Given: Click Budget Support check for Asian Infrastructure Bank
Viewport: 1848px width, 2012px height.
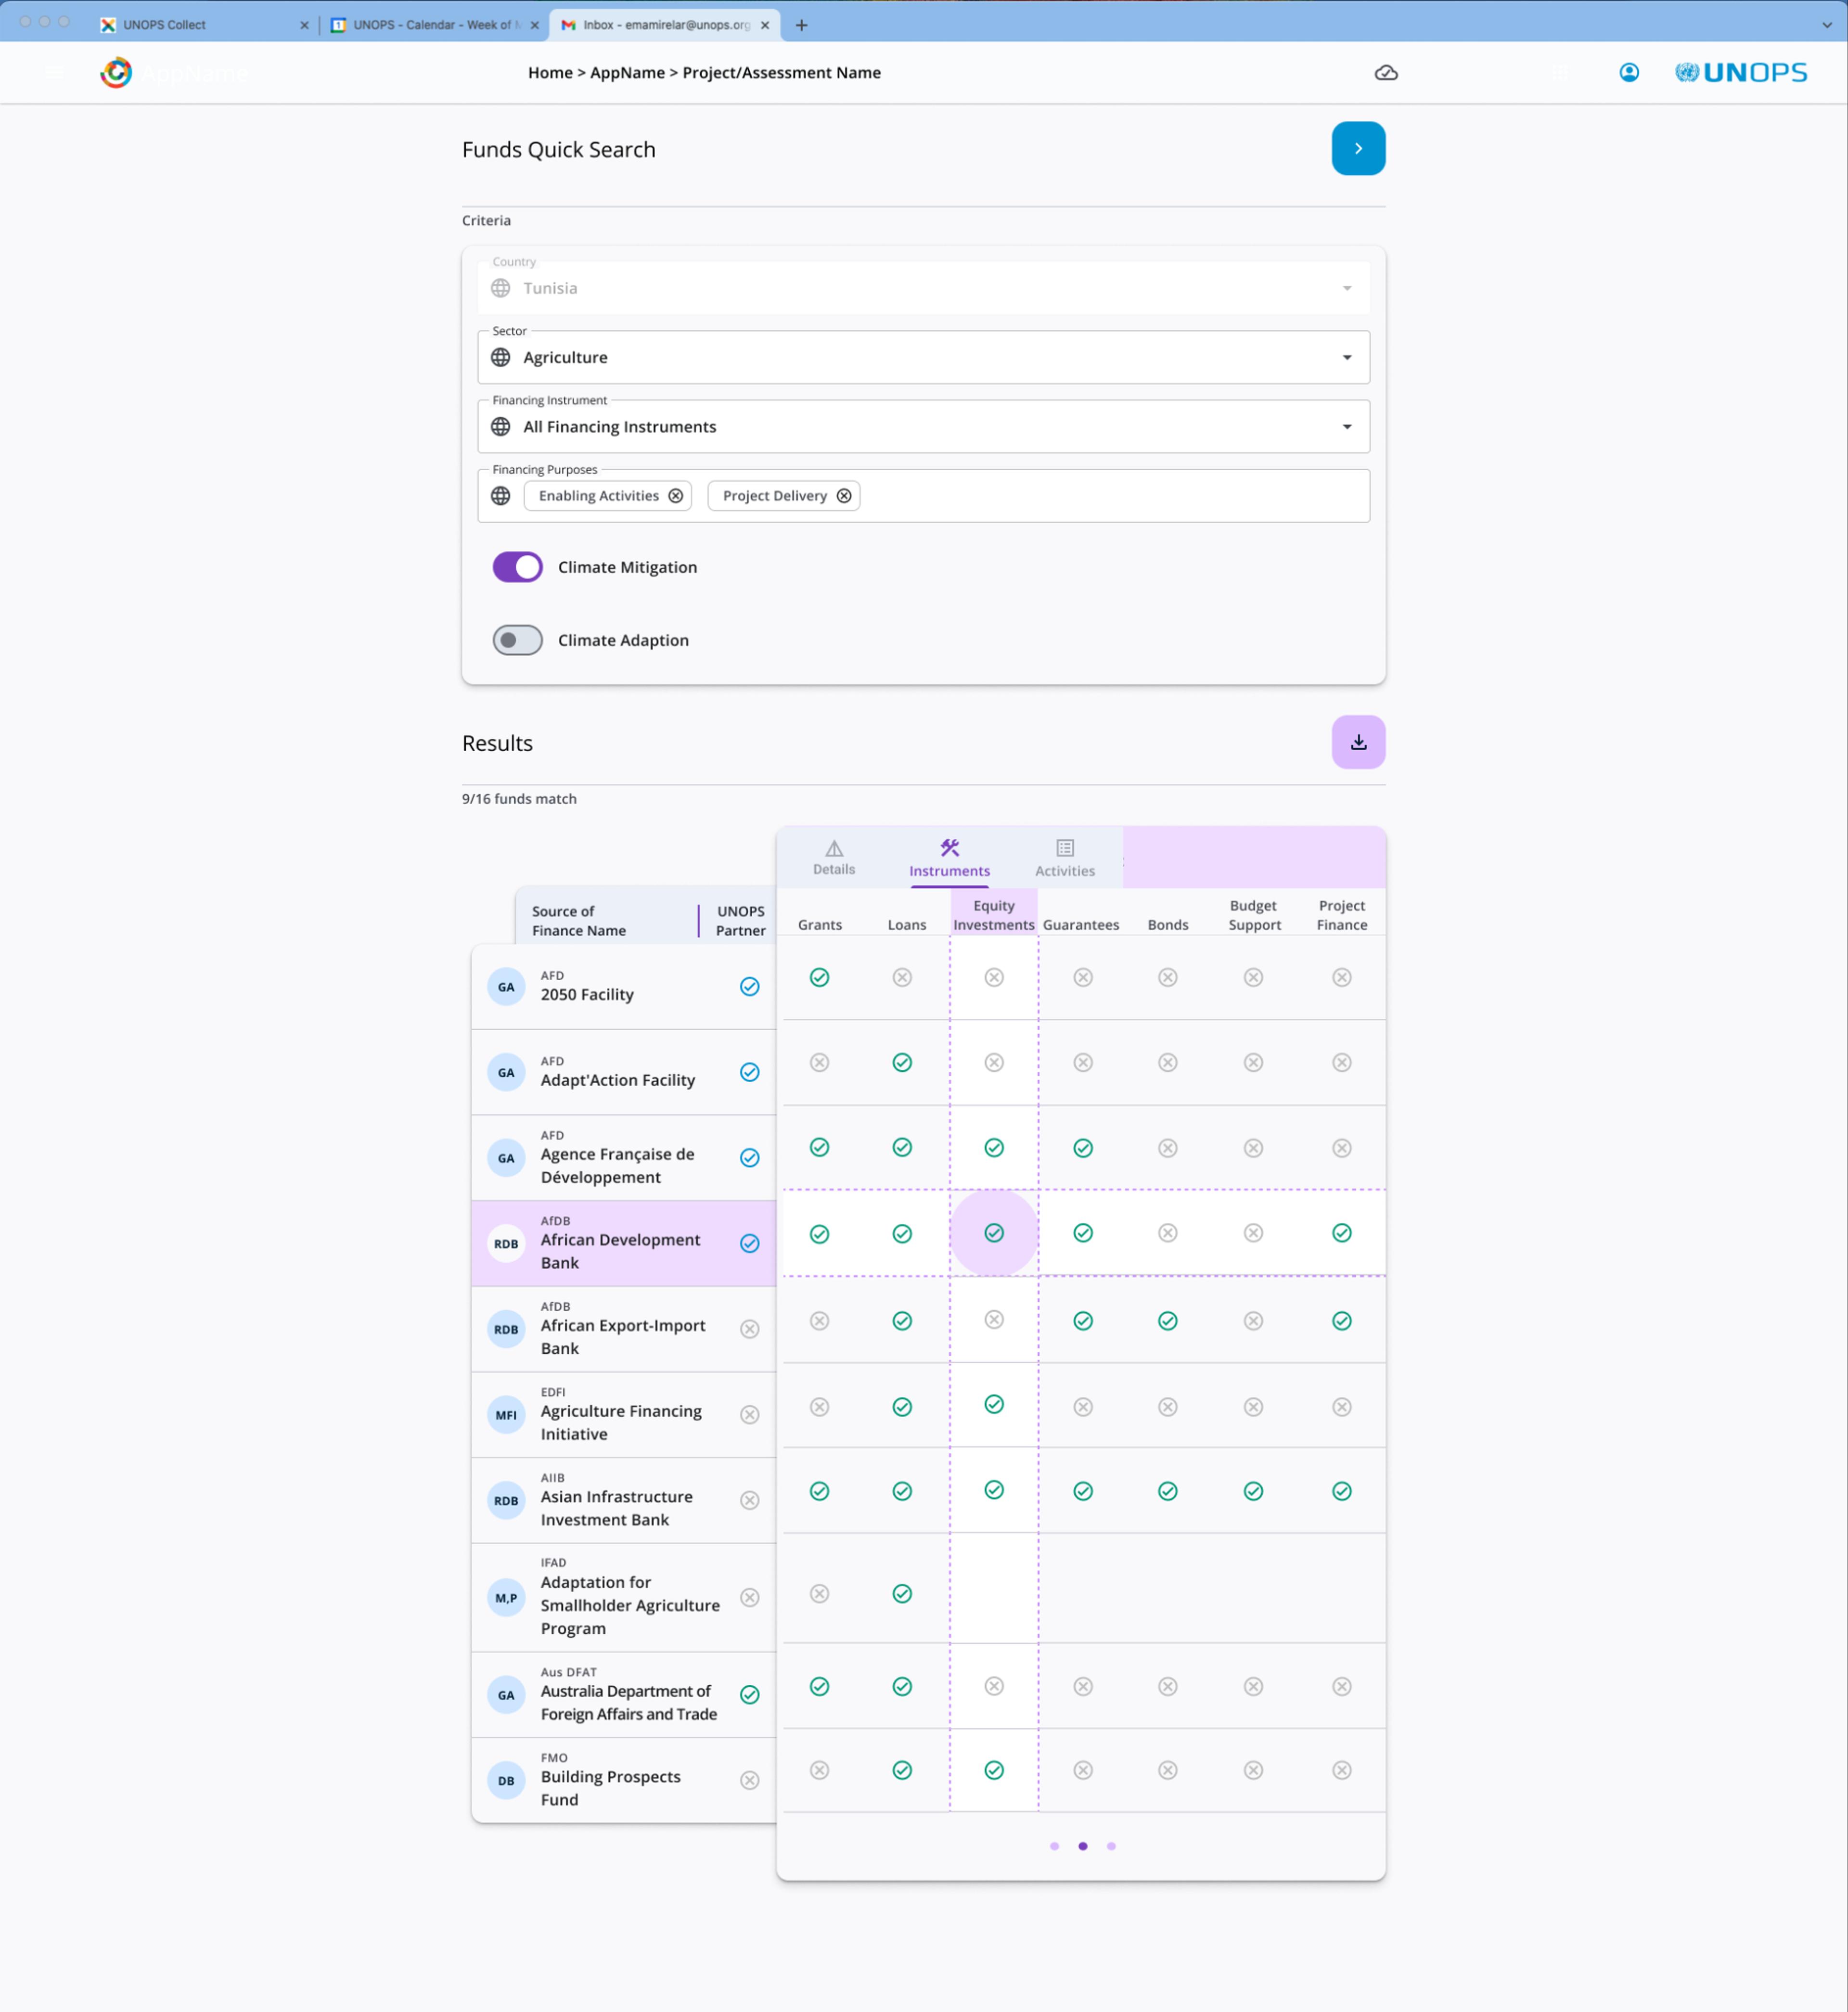Looking at the screenshot, I should (1253, 1491).
